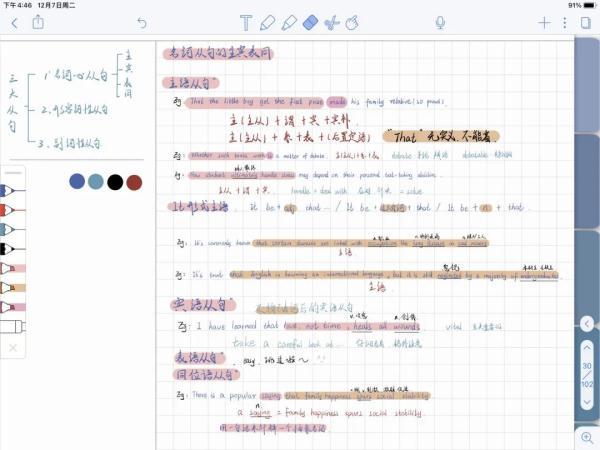
Task: Collapse the side panel with circled chevron
Action: pyautogui.click(x=587, y=324)
